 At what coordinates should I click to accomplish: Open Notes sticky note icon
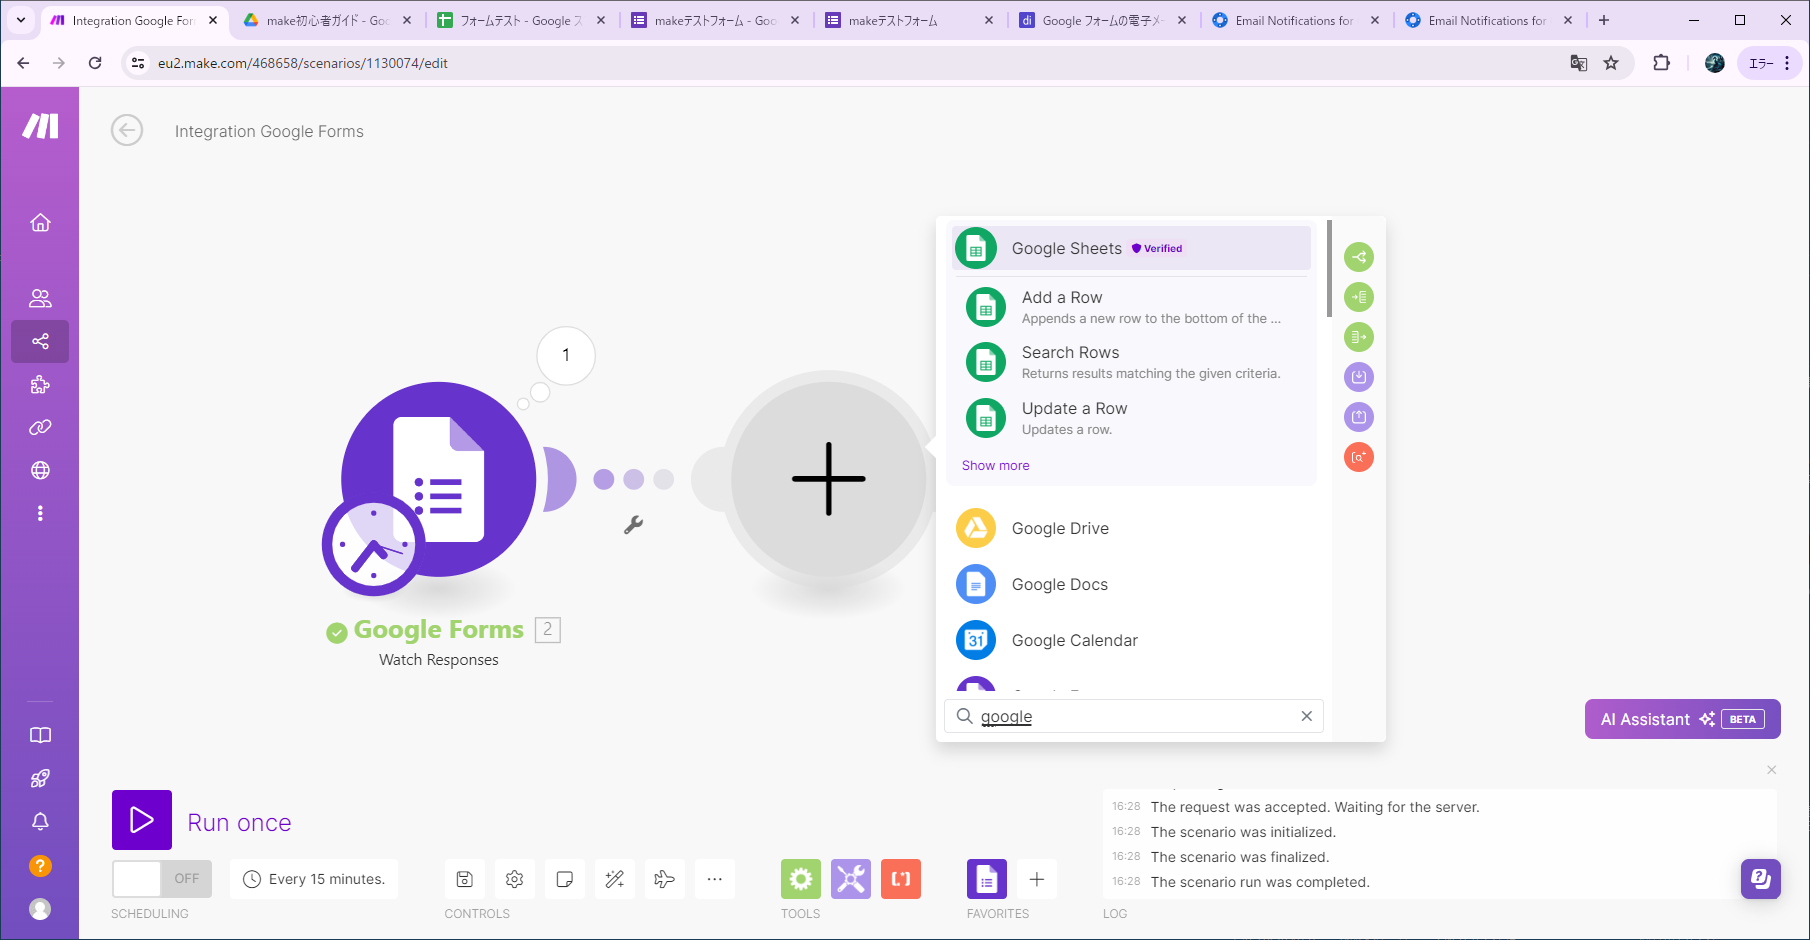pyautogui.click(x=564, y=879)
